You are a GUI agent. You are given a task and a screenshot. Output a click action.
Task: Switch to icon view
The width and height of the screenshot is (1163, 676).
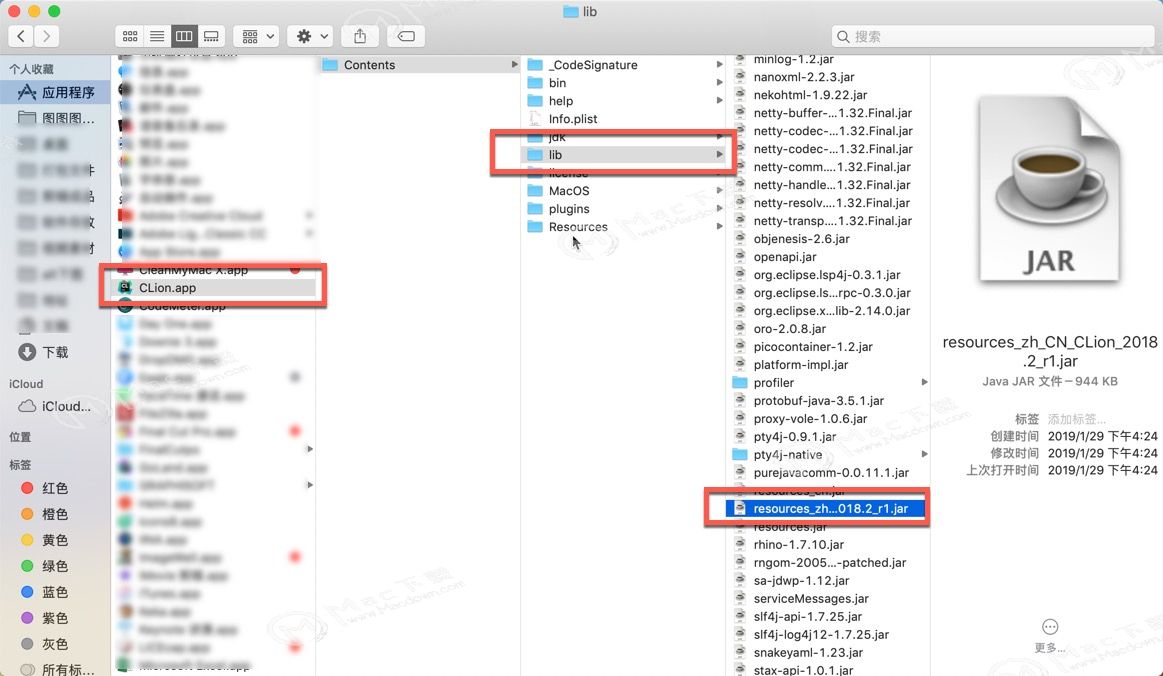click(130, 36)
